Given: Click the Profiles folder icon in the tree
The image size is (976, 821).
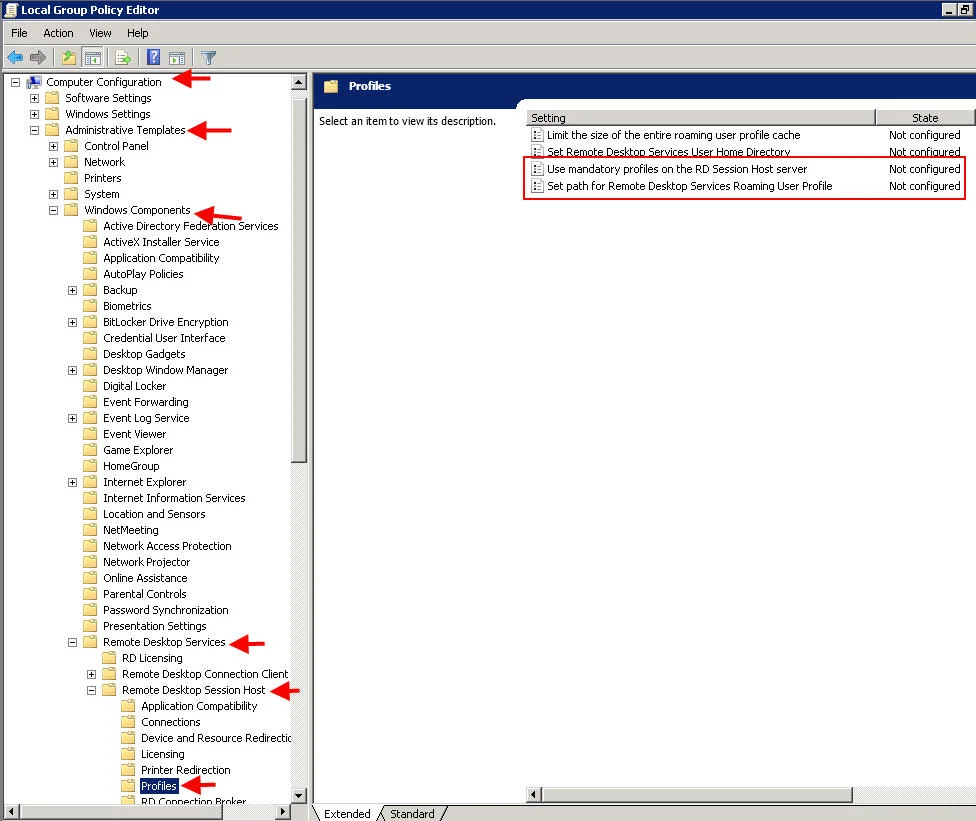Looking at the screenshot, I should [128, 786].
